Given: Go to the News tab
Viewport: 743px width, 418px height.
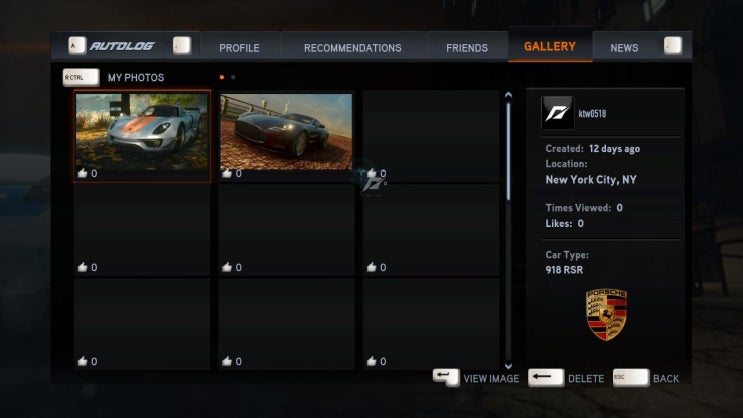Looking at the screenshot, I should [x=624, y=48].
